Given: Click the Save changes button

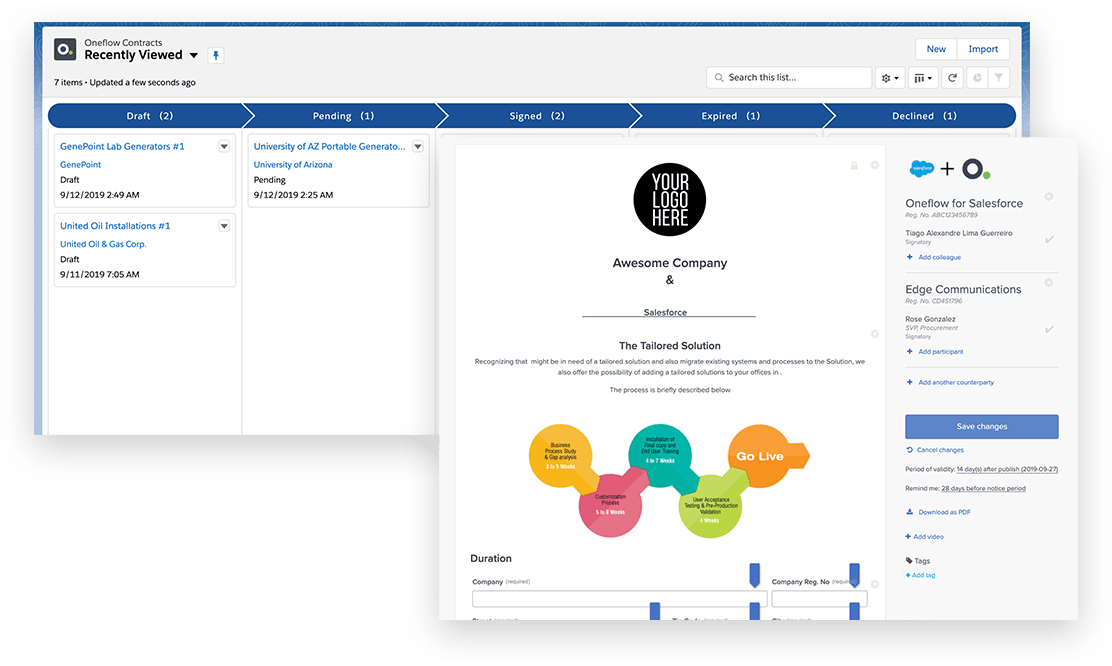Looking at the screenshot, I should click(982, 426).
